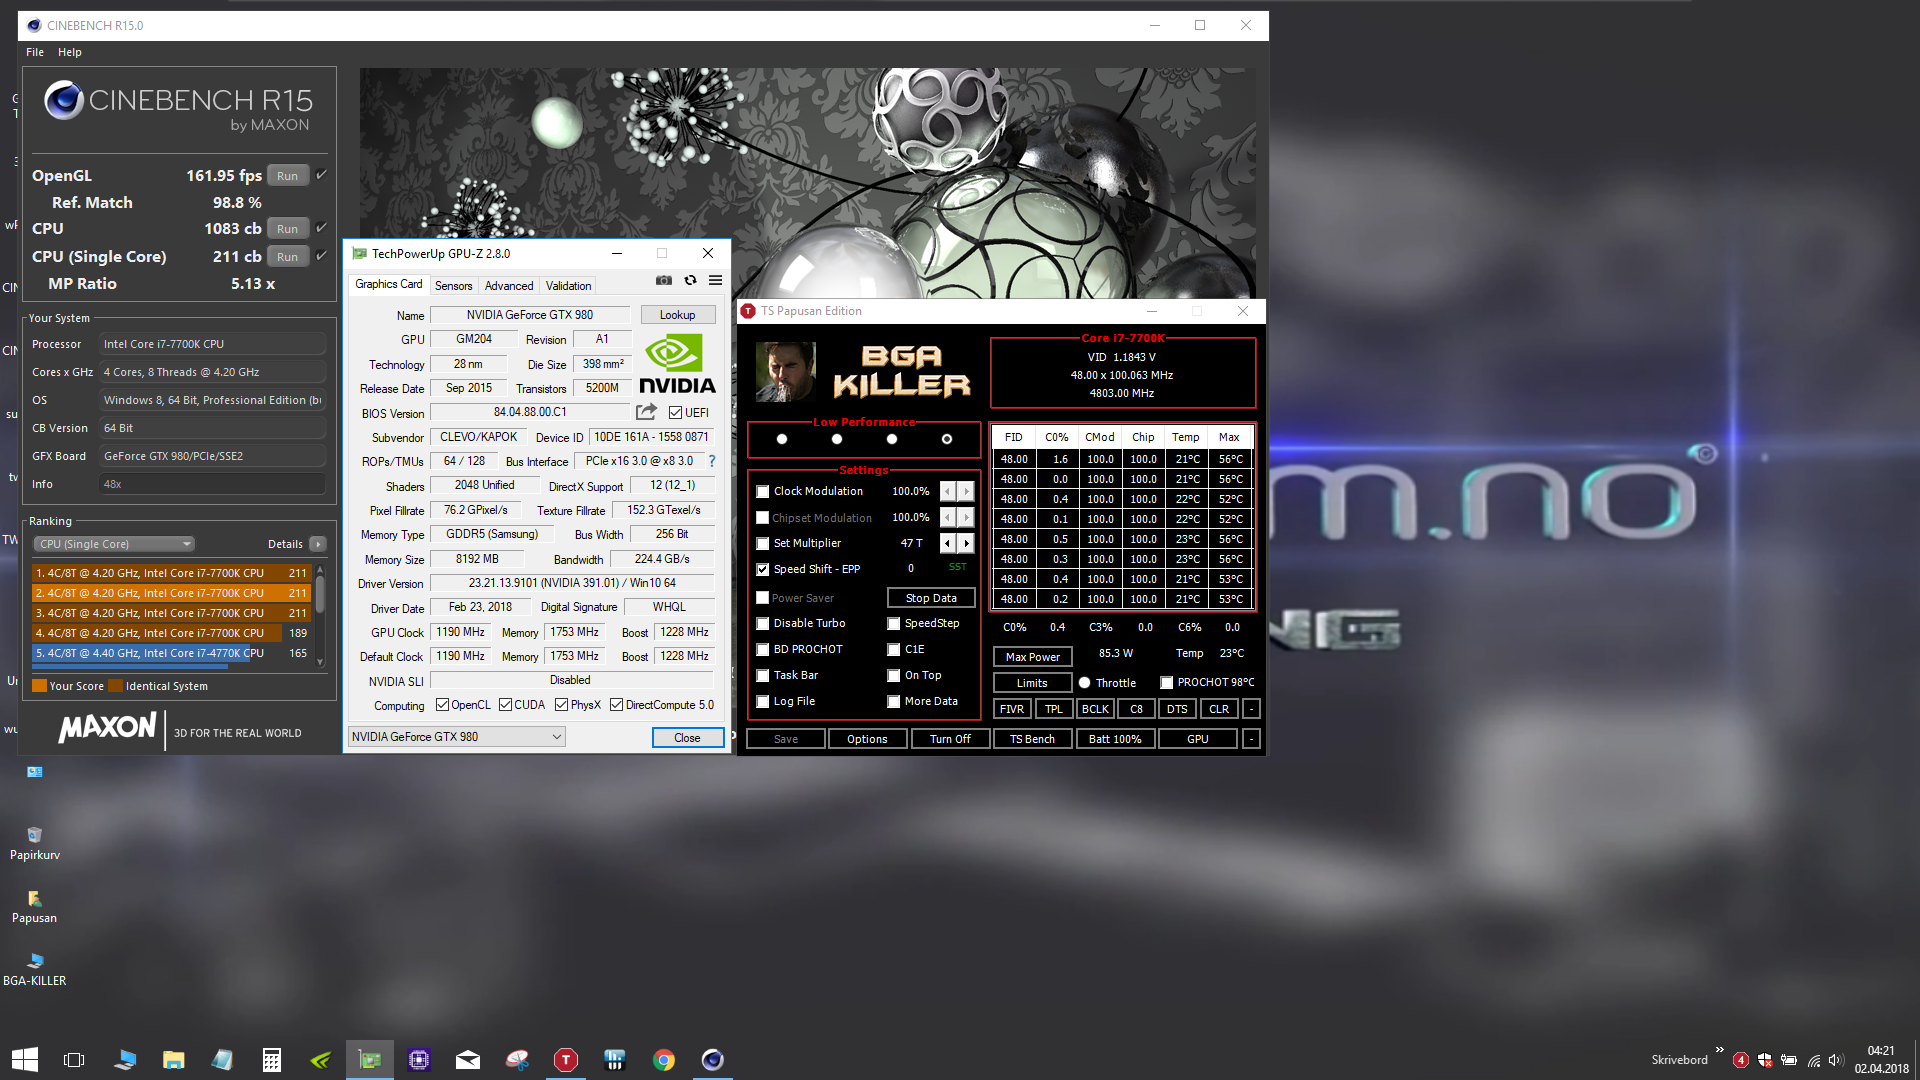Click the Cinebench ranking list scrollbar
Viewport: 1920px width, 1080px height.
[x=320, y=614]
